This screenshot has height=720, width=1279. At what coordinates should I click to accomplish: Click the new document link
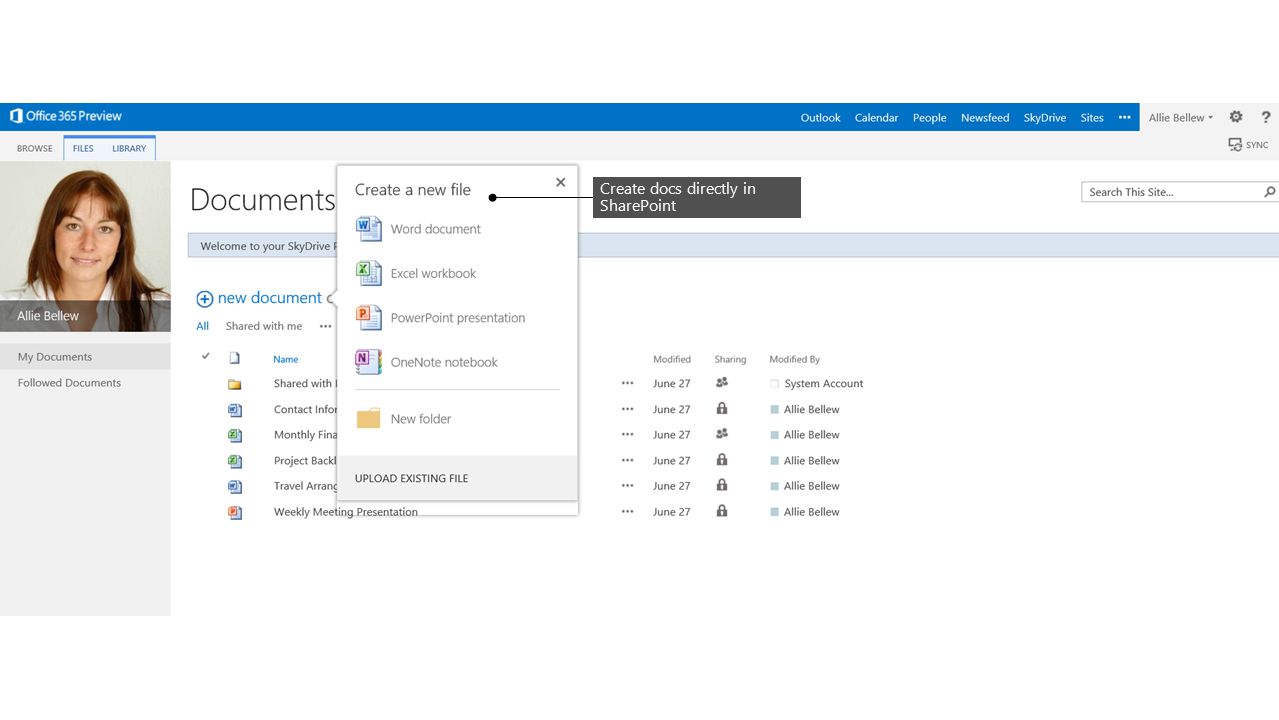pyautogui.click(x=270, y=298)
